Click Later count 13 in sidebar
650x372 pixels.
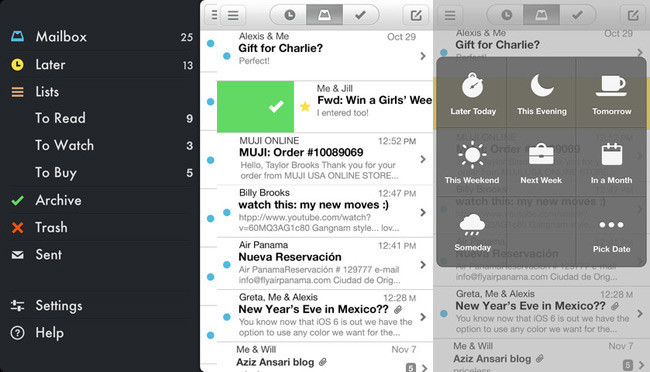tap(187, 66)
